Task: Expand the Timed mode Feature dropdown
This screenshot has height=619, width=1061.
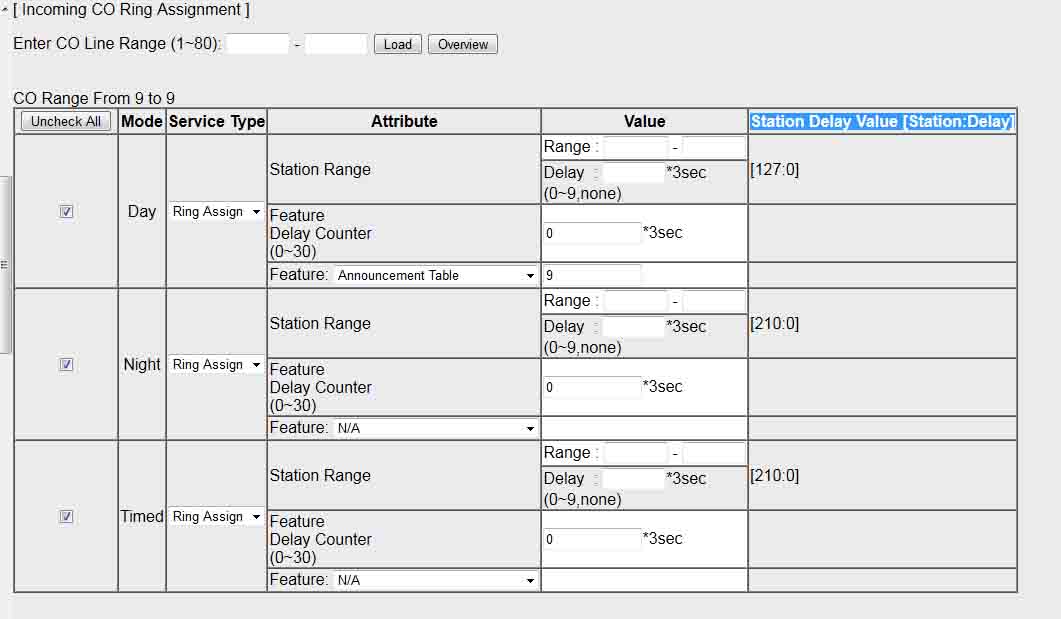Action: [436, 580]
